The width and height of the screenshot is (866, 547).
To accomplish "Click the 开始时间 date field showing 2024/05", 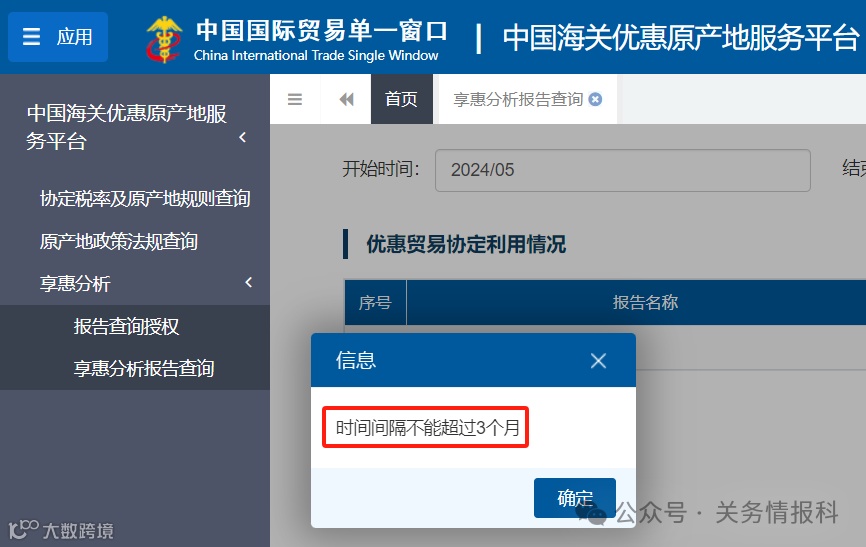I will (x=622, y=170).
